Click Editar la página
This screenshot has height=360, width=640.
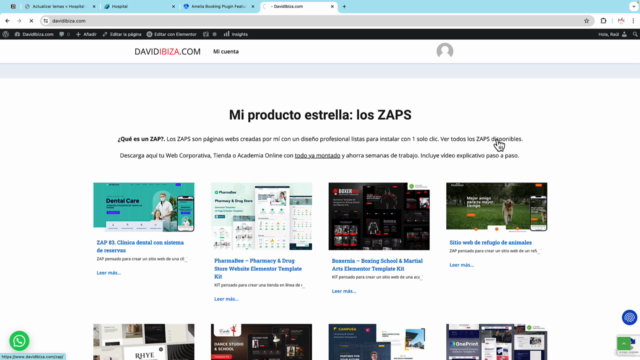tap(122, 34)
